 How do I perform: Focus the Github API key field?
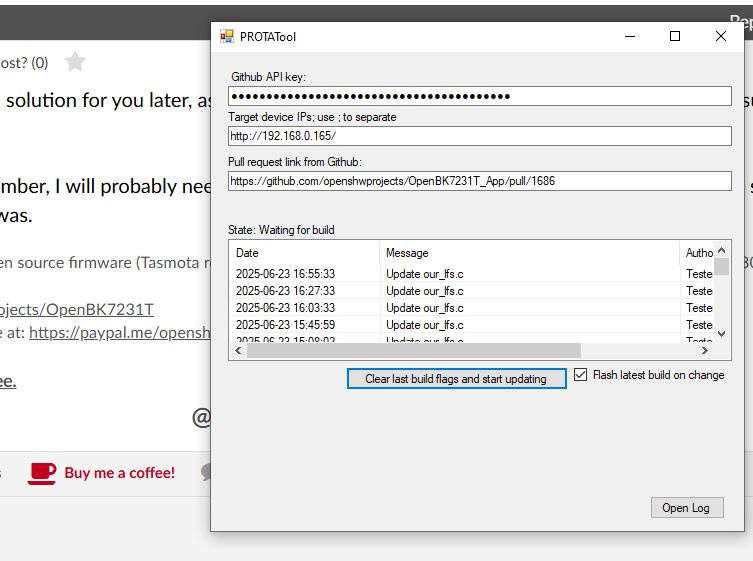coord(480,96)
